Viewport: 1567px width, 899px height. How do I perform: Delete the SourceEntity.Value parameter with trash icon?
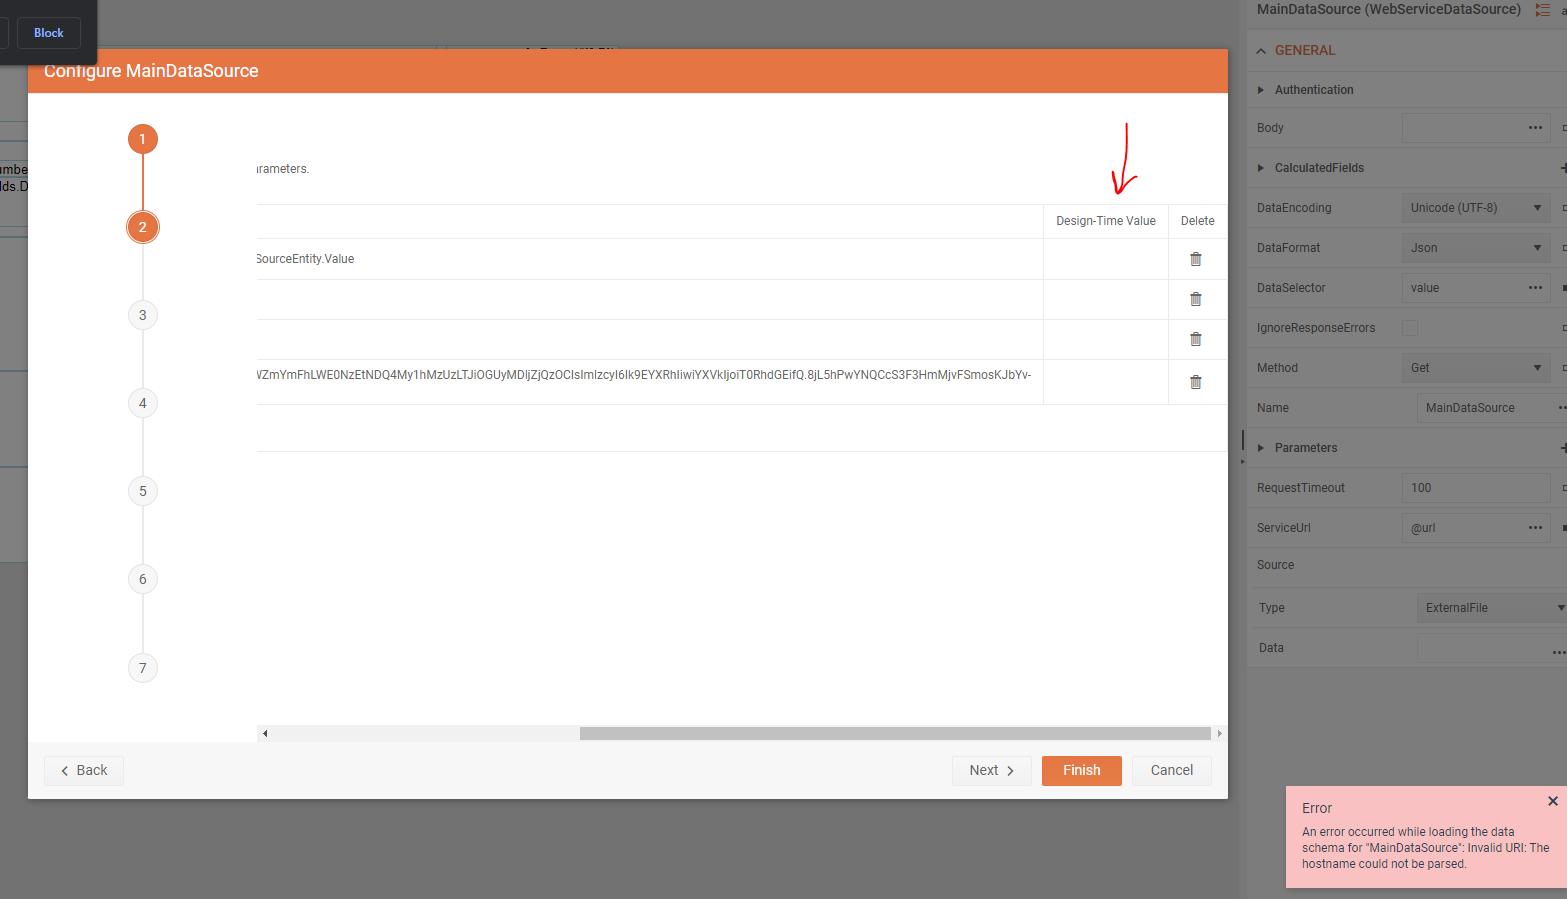(x=1196, y=258)
